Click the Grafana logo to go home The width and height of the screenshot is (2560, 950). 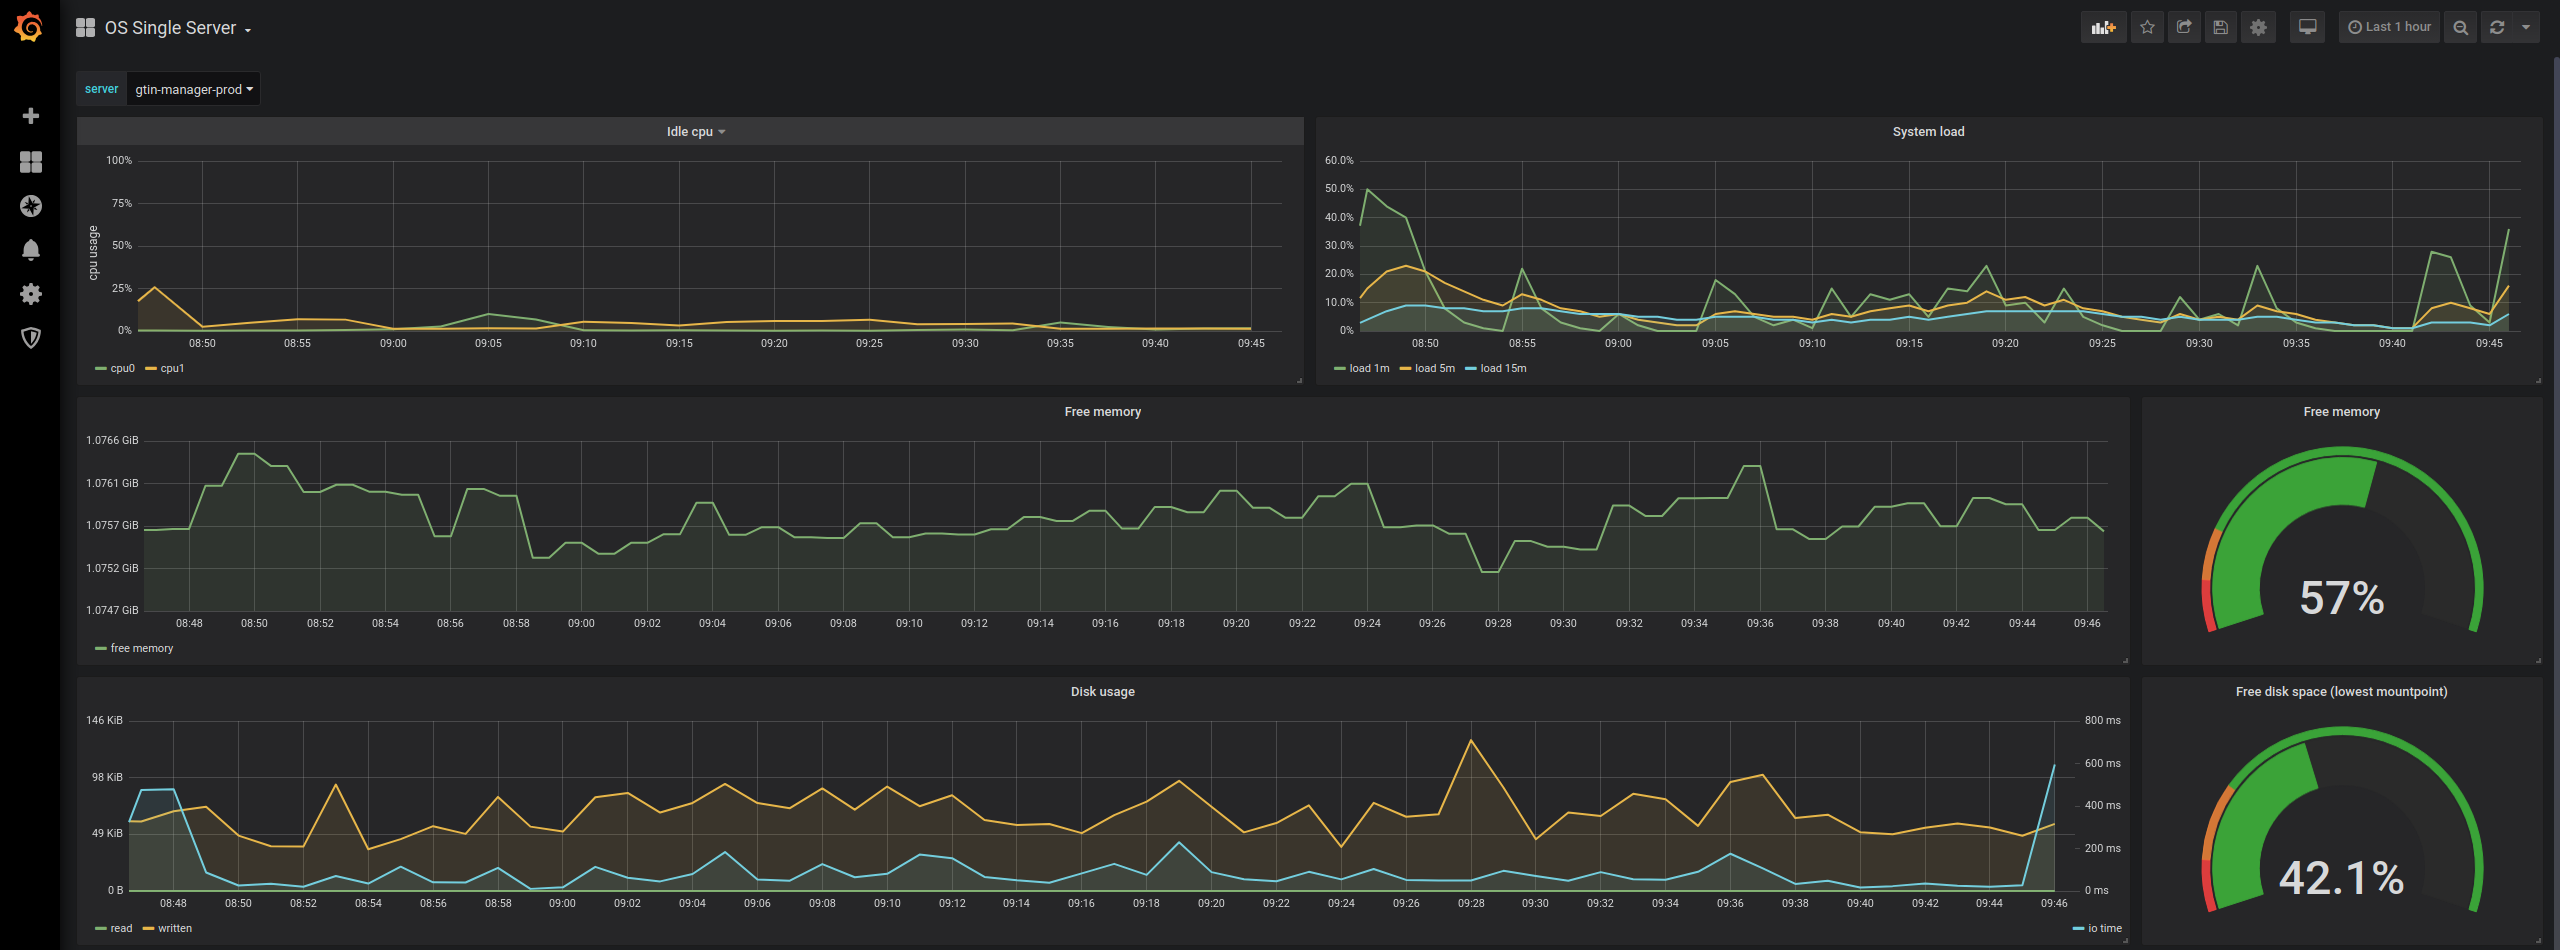30,27
